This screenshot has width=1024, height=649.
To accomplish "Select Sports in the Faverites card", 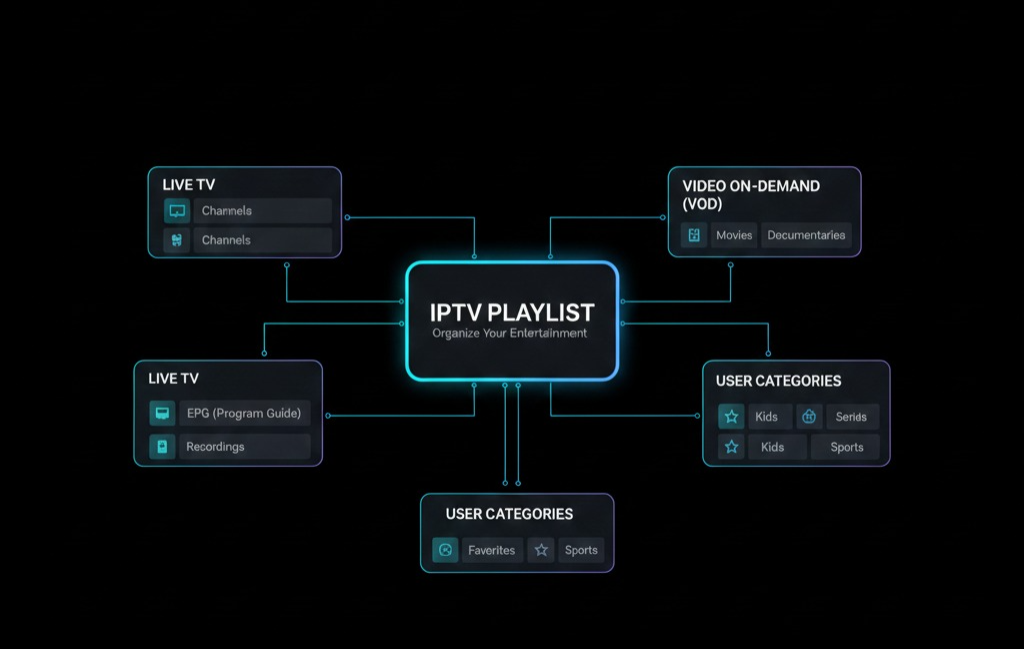I will pyautogui.click(x=581, y=550).
